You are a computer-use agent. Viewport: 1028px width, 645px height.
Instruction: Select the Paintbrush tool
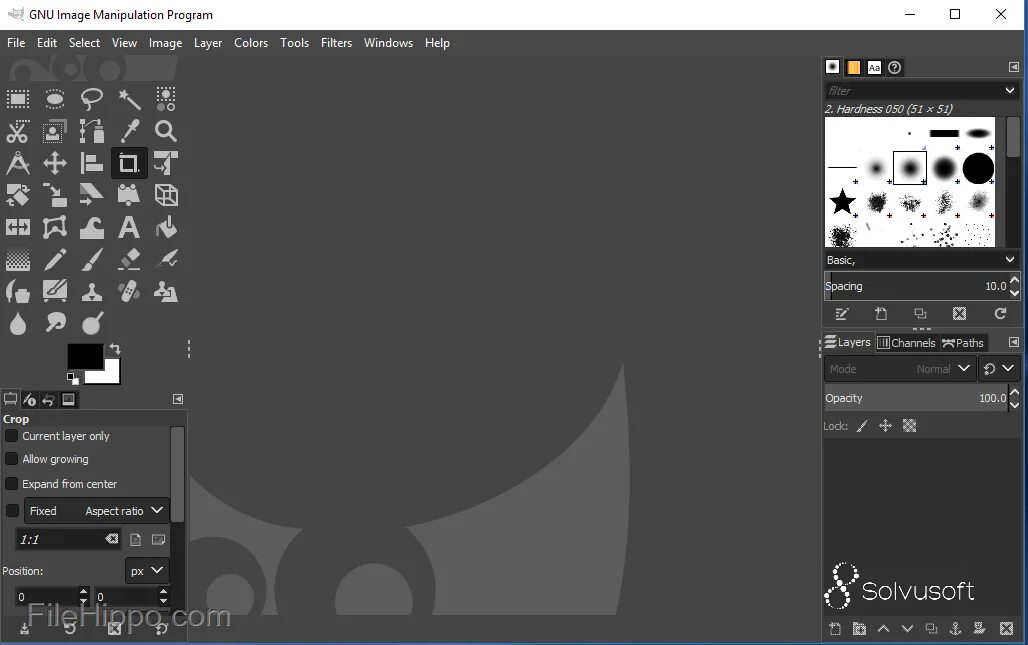(x=92, y=260)
